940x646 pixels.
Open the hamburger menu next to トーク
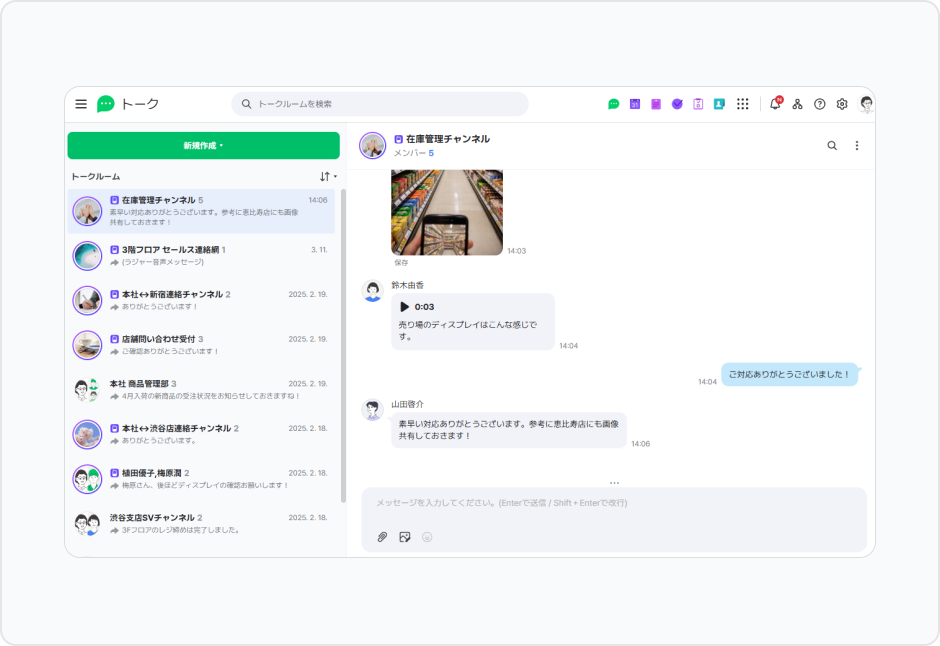click(x=81, y=104)
